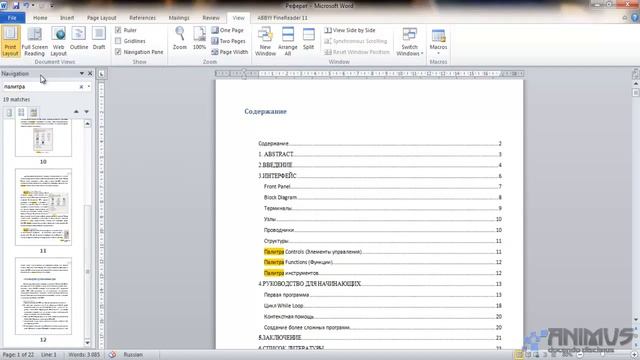Open the ABBYY FineReader 11 tab
Viewport: 640px width, 360px height.
[x=282, y=18]
